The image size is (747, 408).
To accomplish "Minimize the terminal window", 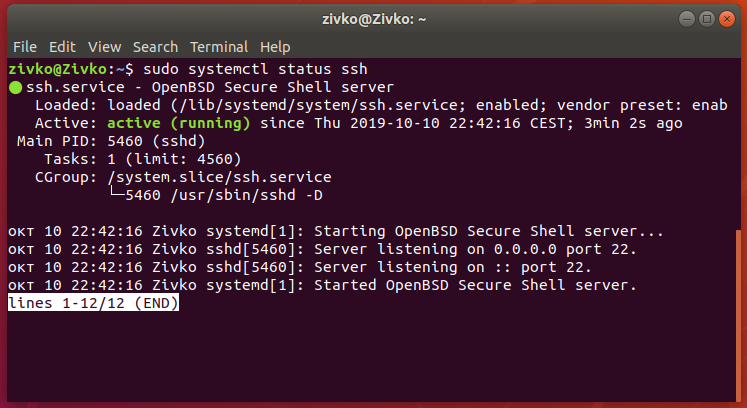I will pos(687,18).
